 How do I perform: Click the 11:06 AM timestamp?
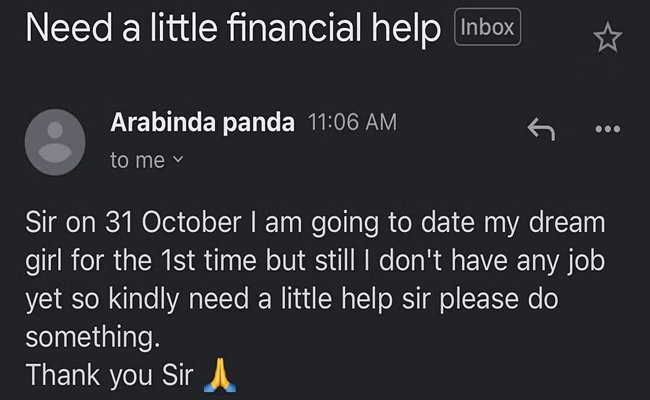click(352, 122)
